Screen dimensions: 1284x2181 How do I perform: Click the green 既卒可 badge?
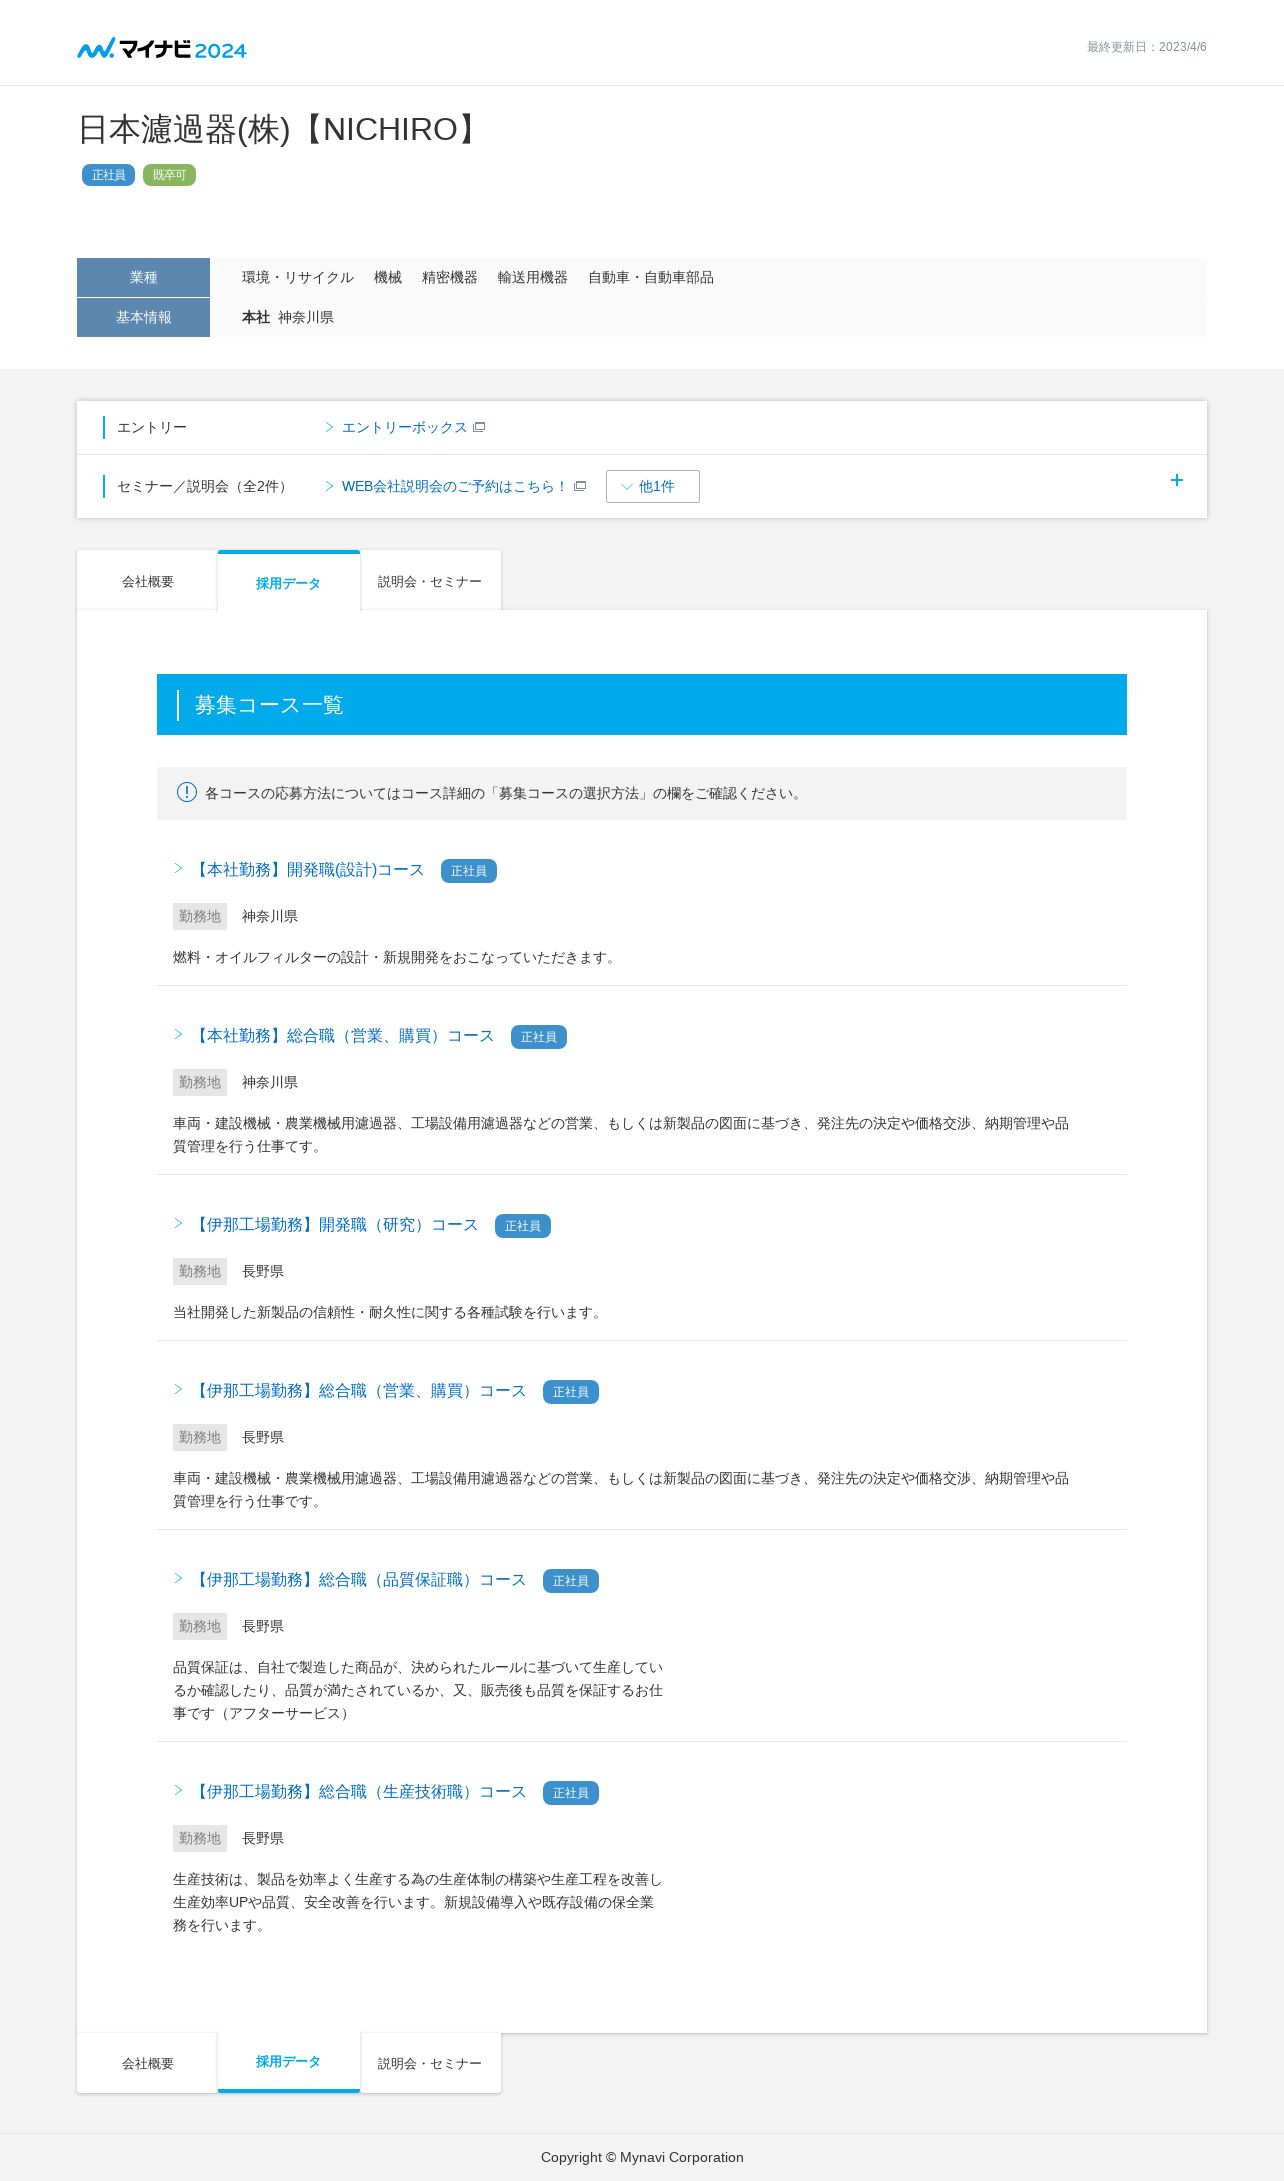(x=169, y=175)
